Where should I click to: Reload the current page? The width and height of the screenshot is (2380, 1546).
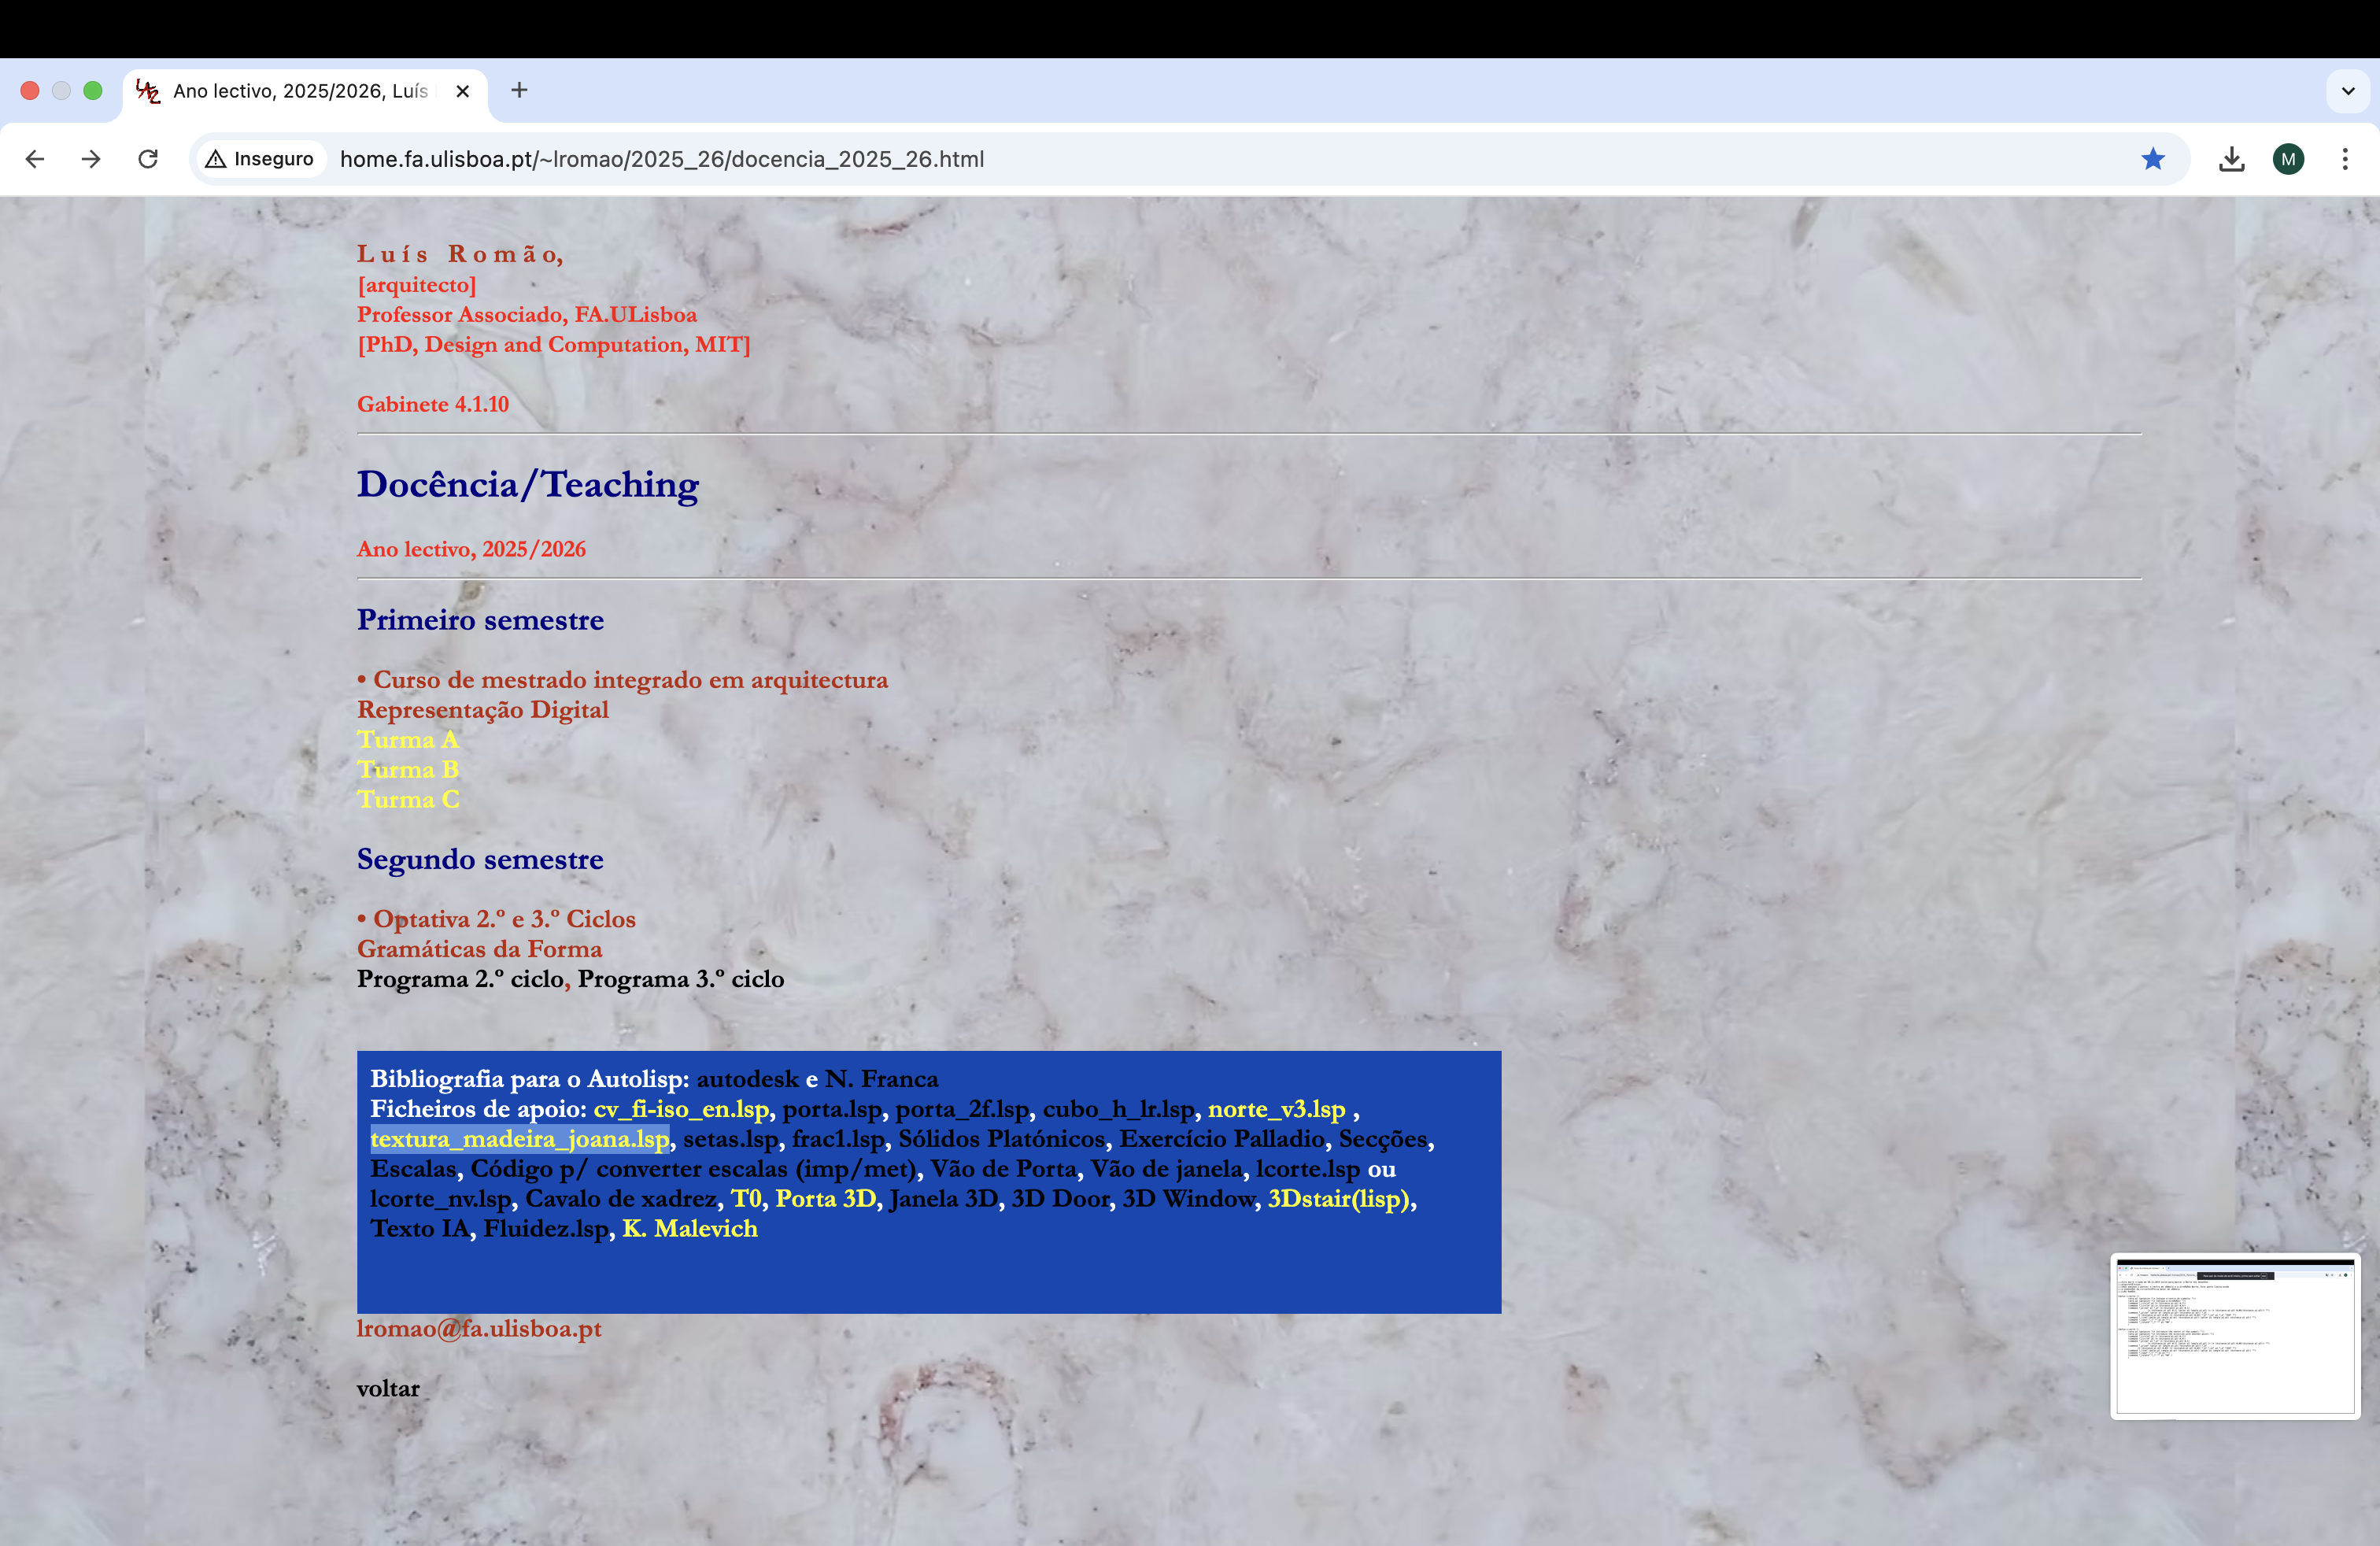(148, 159)
